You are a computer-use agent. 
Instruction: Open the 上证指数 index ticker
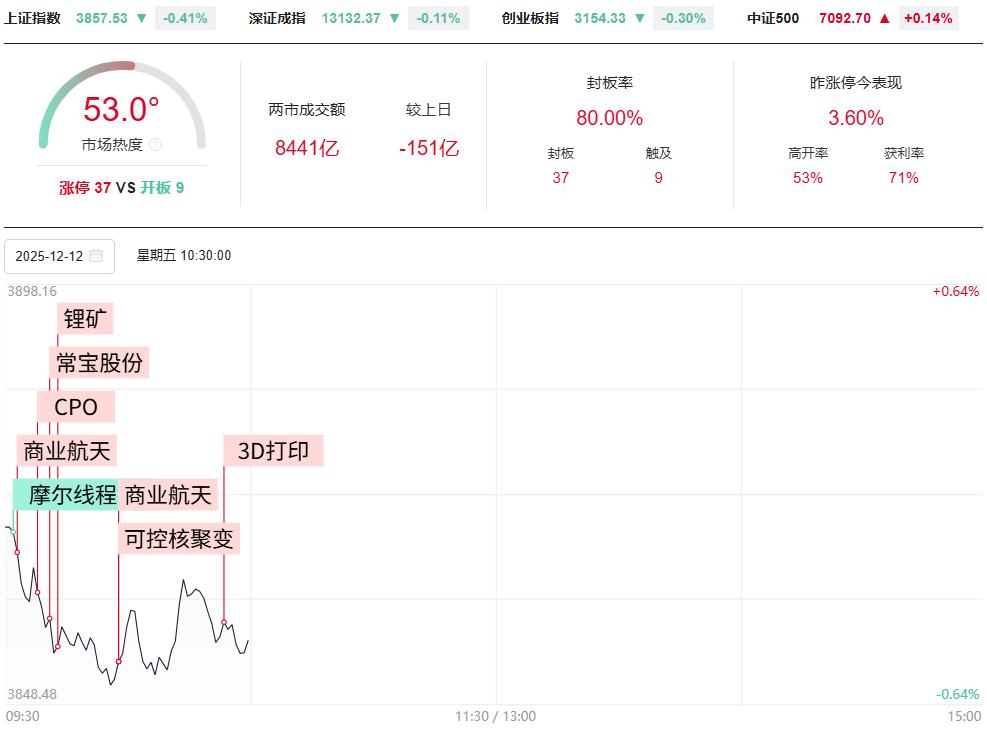tap(32, 18)
